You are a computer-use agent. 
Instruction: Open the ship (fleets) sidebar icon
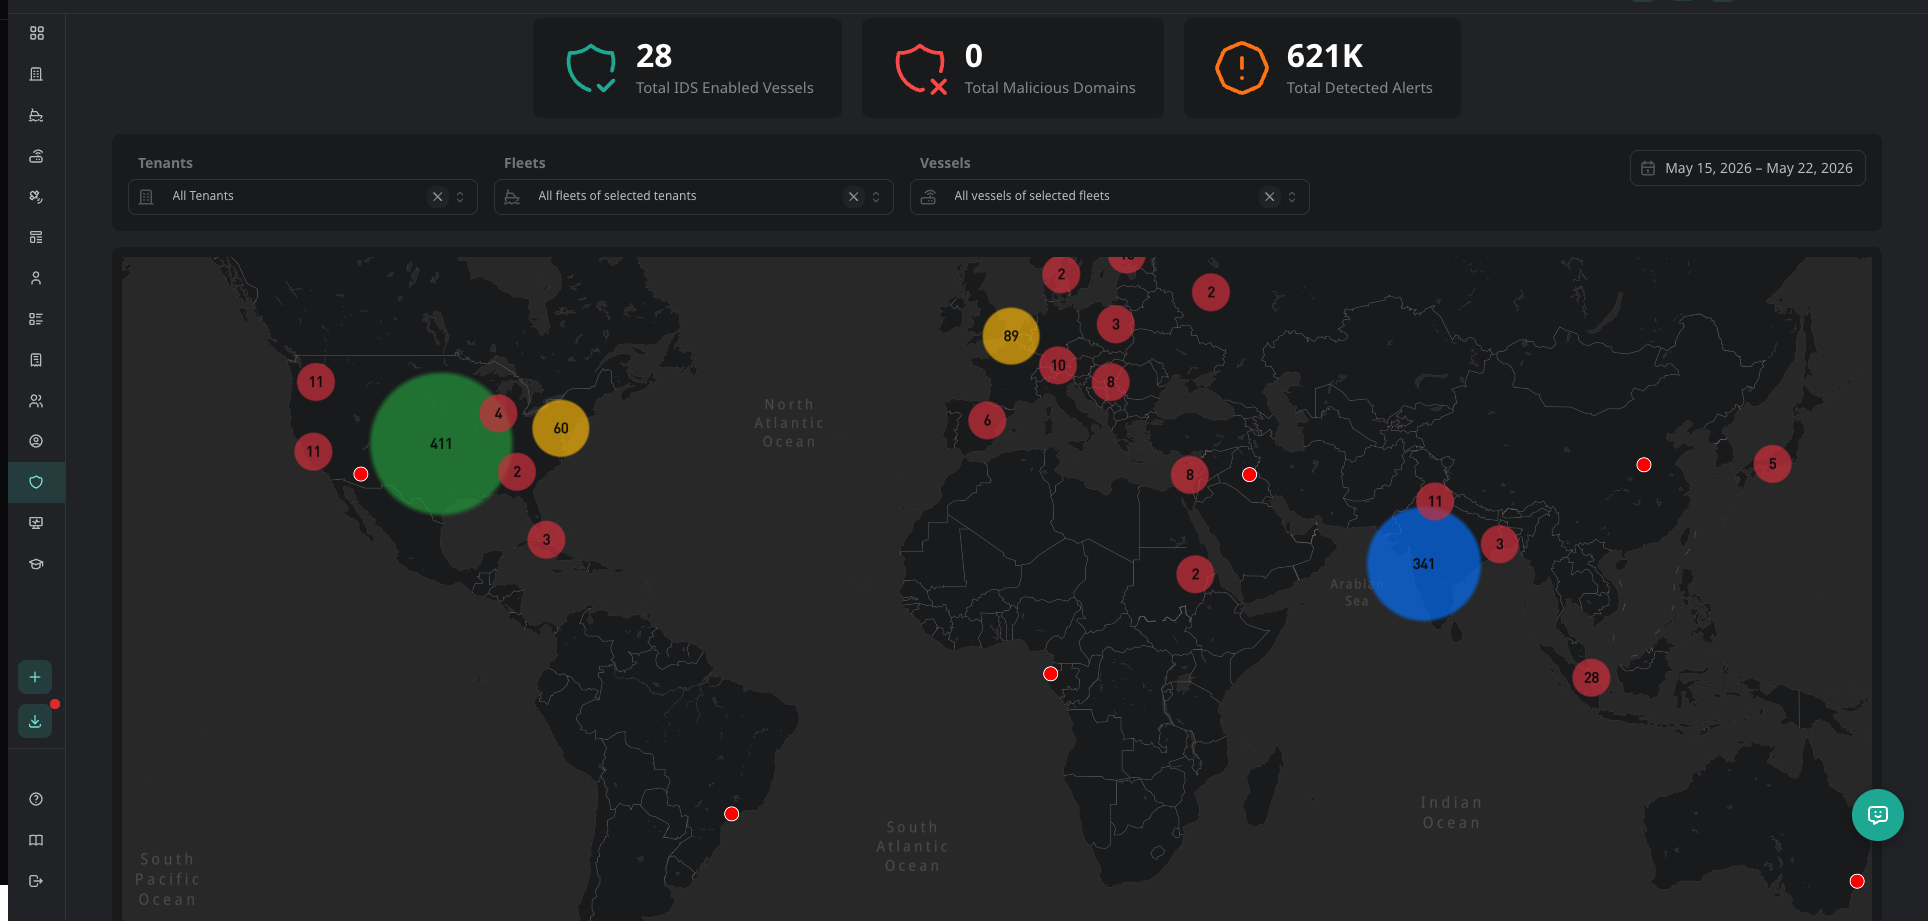click(x=36, y=115)
